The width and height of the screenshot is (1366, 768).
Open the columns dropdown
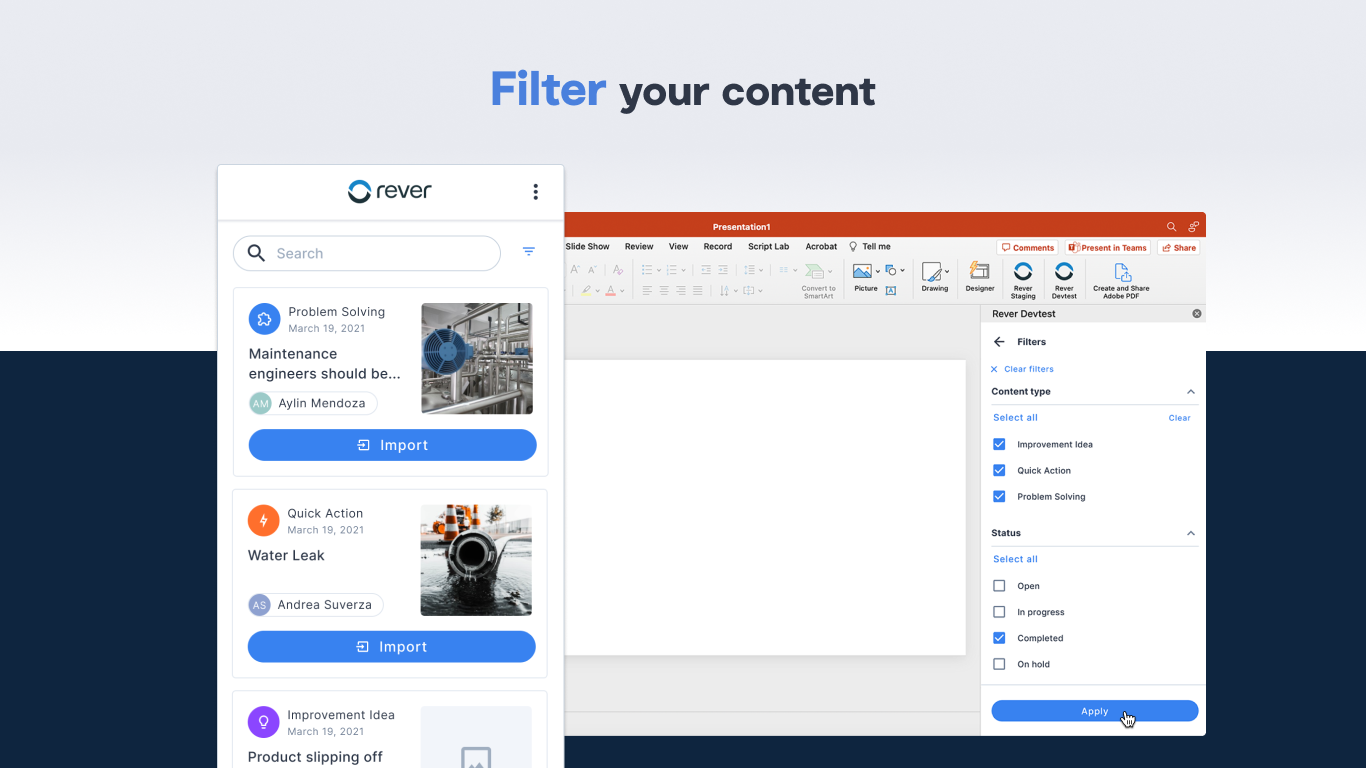(x=795, y=270)
